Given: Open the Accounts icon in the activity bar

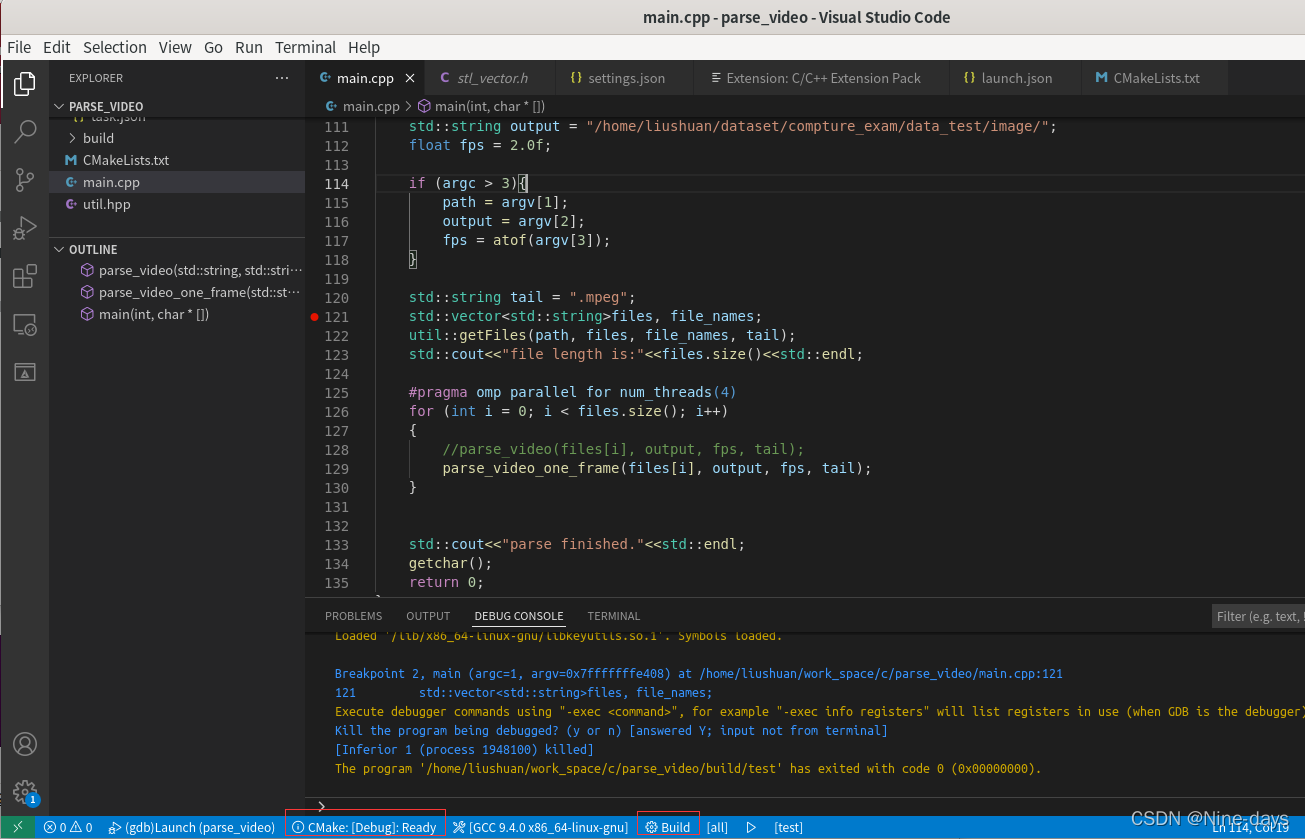Looking at the screenshot, I should [24, 743].
